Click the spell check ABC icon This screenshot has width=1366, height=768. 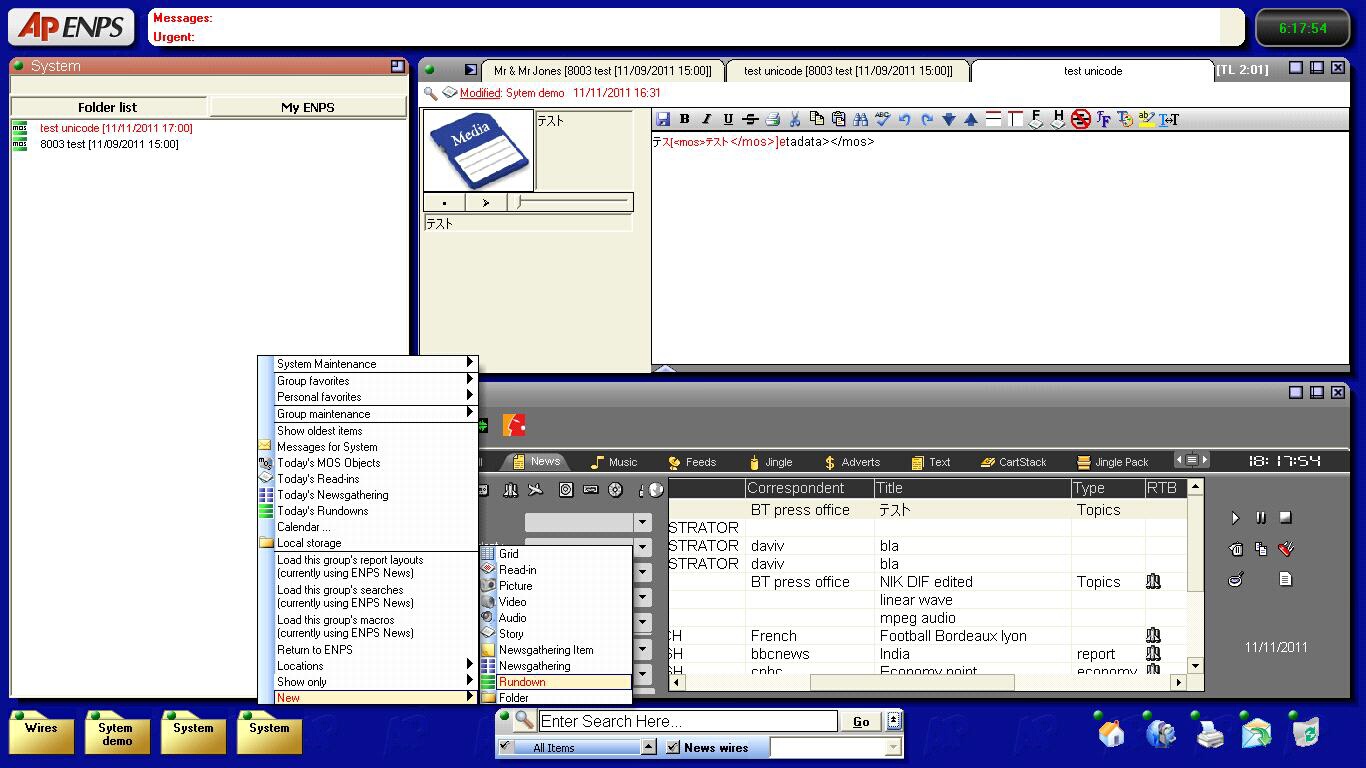(882, 119)
